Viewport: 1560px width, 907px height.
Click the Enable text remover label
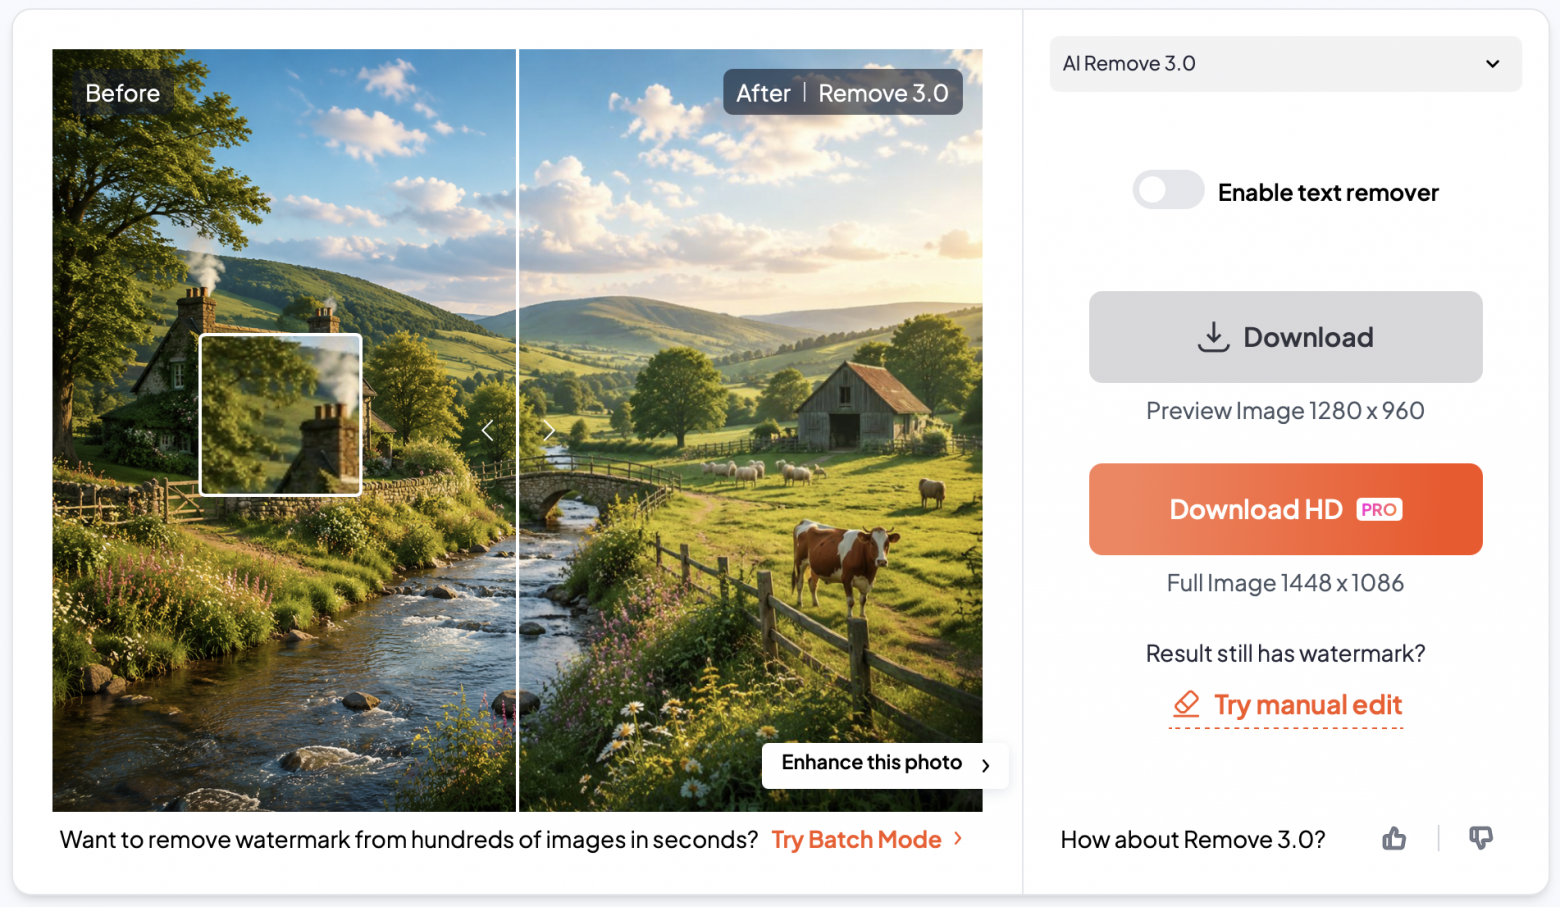tap(1328, 192)
